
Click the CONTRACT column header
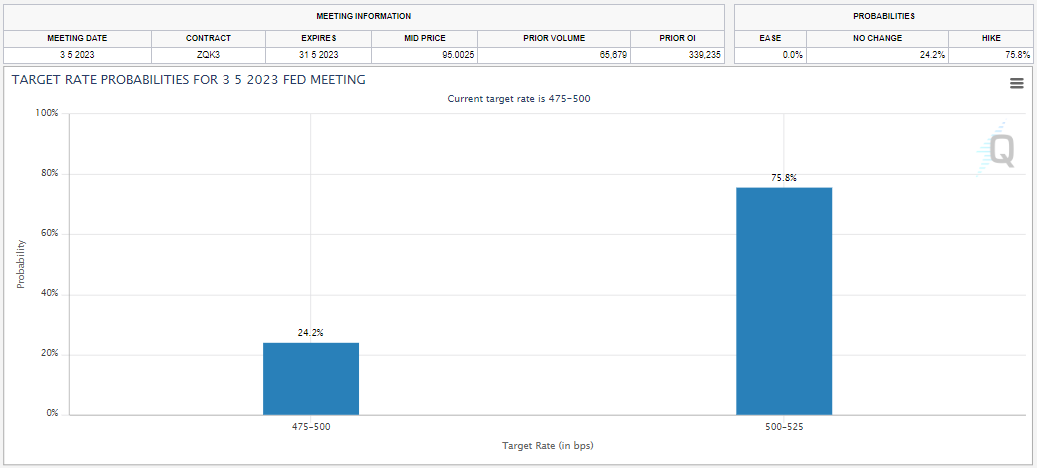pos(209,38)
